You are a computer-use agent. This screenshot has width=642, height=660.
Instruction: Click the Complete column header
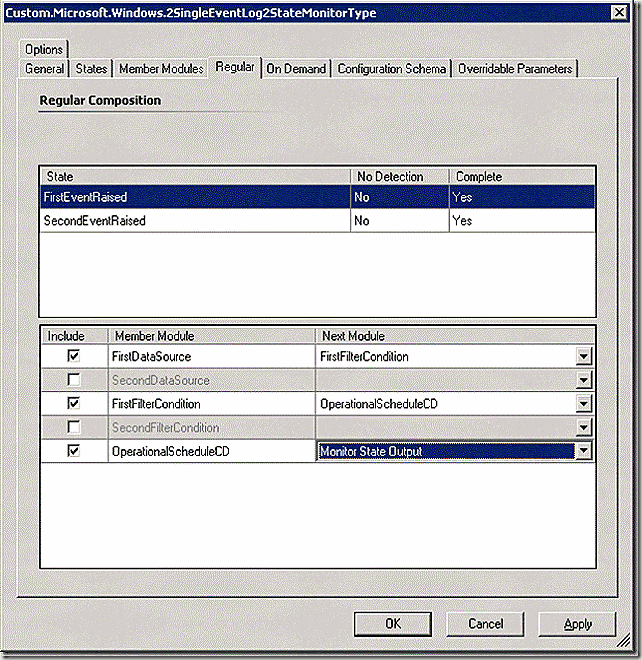tap(522, 176)
